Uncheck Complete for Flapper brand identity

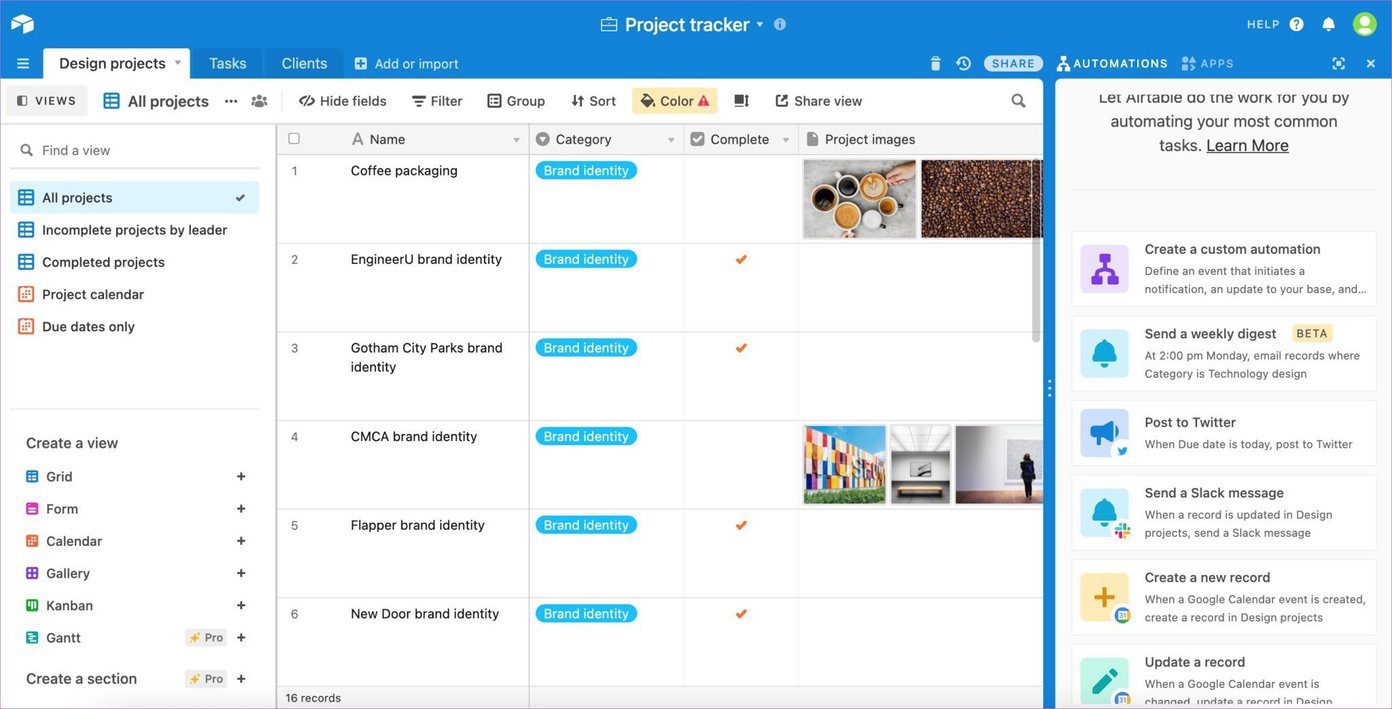pos(741,525)
